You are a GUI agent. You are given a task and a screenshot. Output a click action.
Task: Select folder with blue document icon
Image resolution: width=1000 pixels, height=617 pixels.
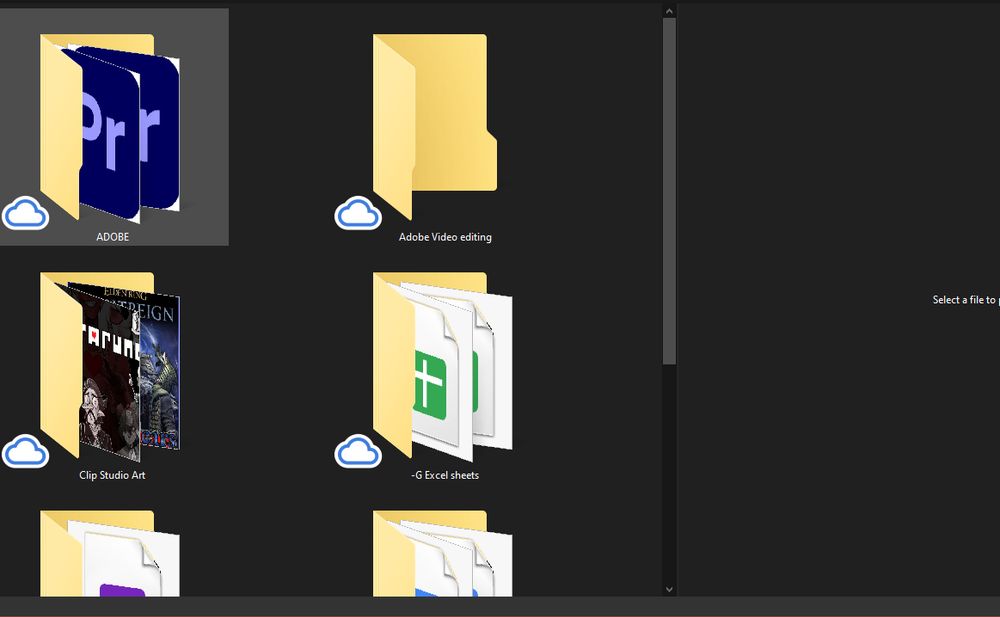pos(443,553)
